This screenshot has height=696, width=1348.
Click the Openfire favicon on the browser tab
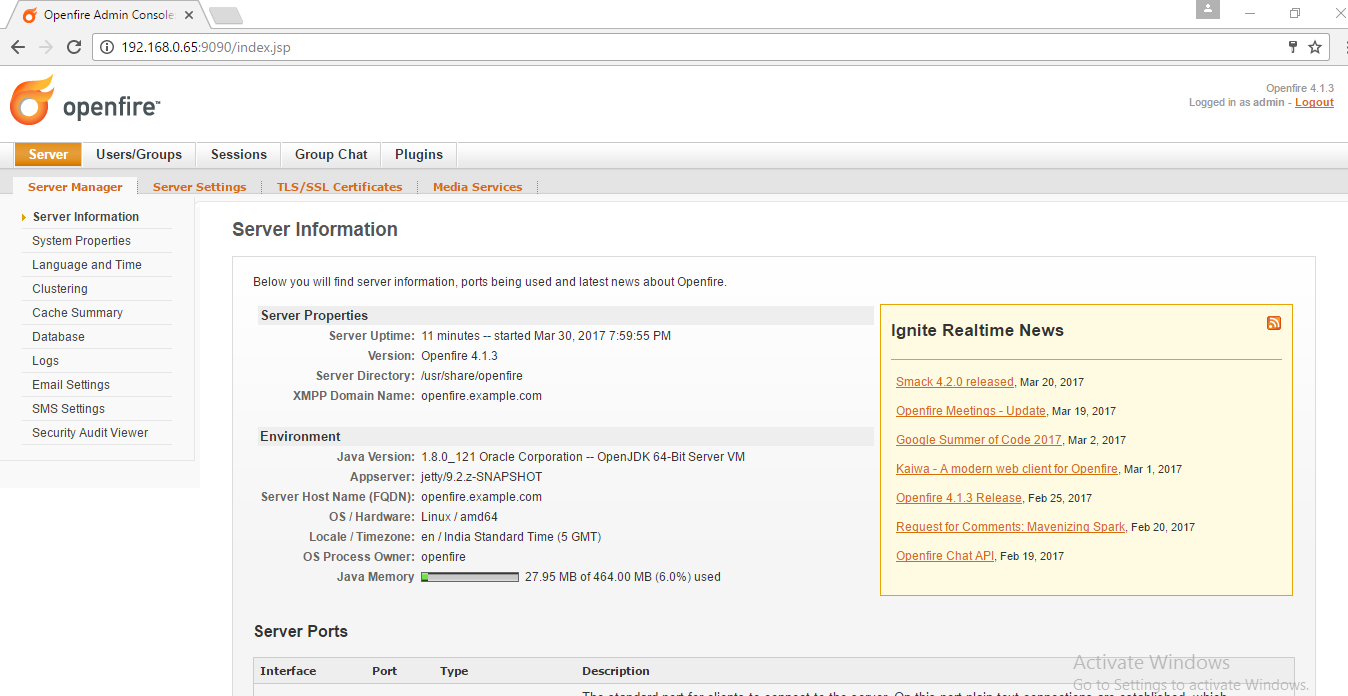coord(30,15)
